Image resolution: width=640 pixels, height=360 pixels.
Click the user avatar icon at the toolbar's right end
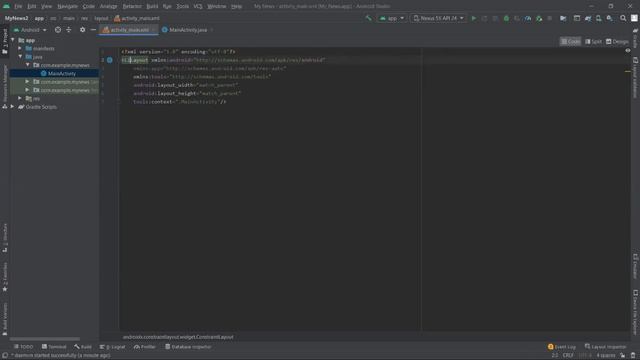[634, 18]
